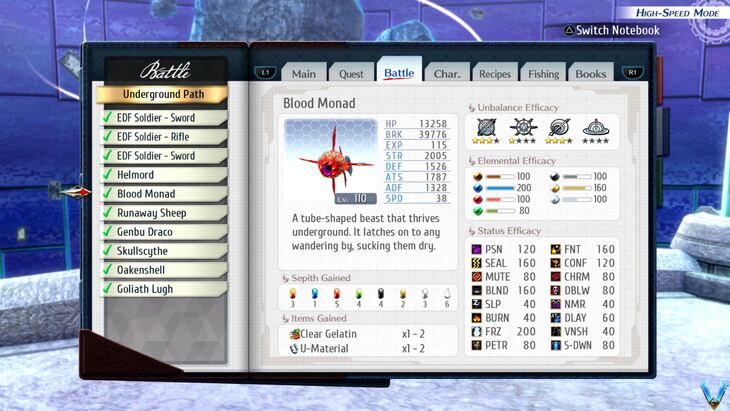The width and height of the screenshot is (730, 411).
Task: Select the Helmord enemy entry
Action: [164, 175]
